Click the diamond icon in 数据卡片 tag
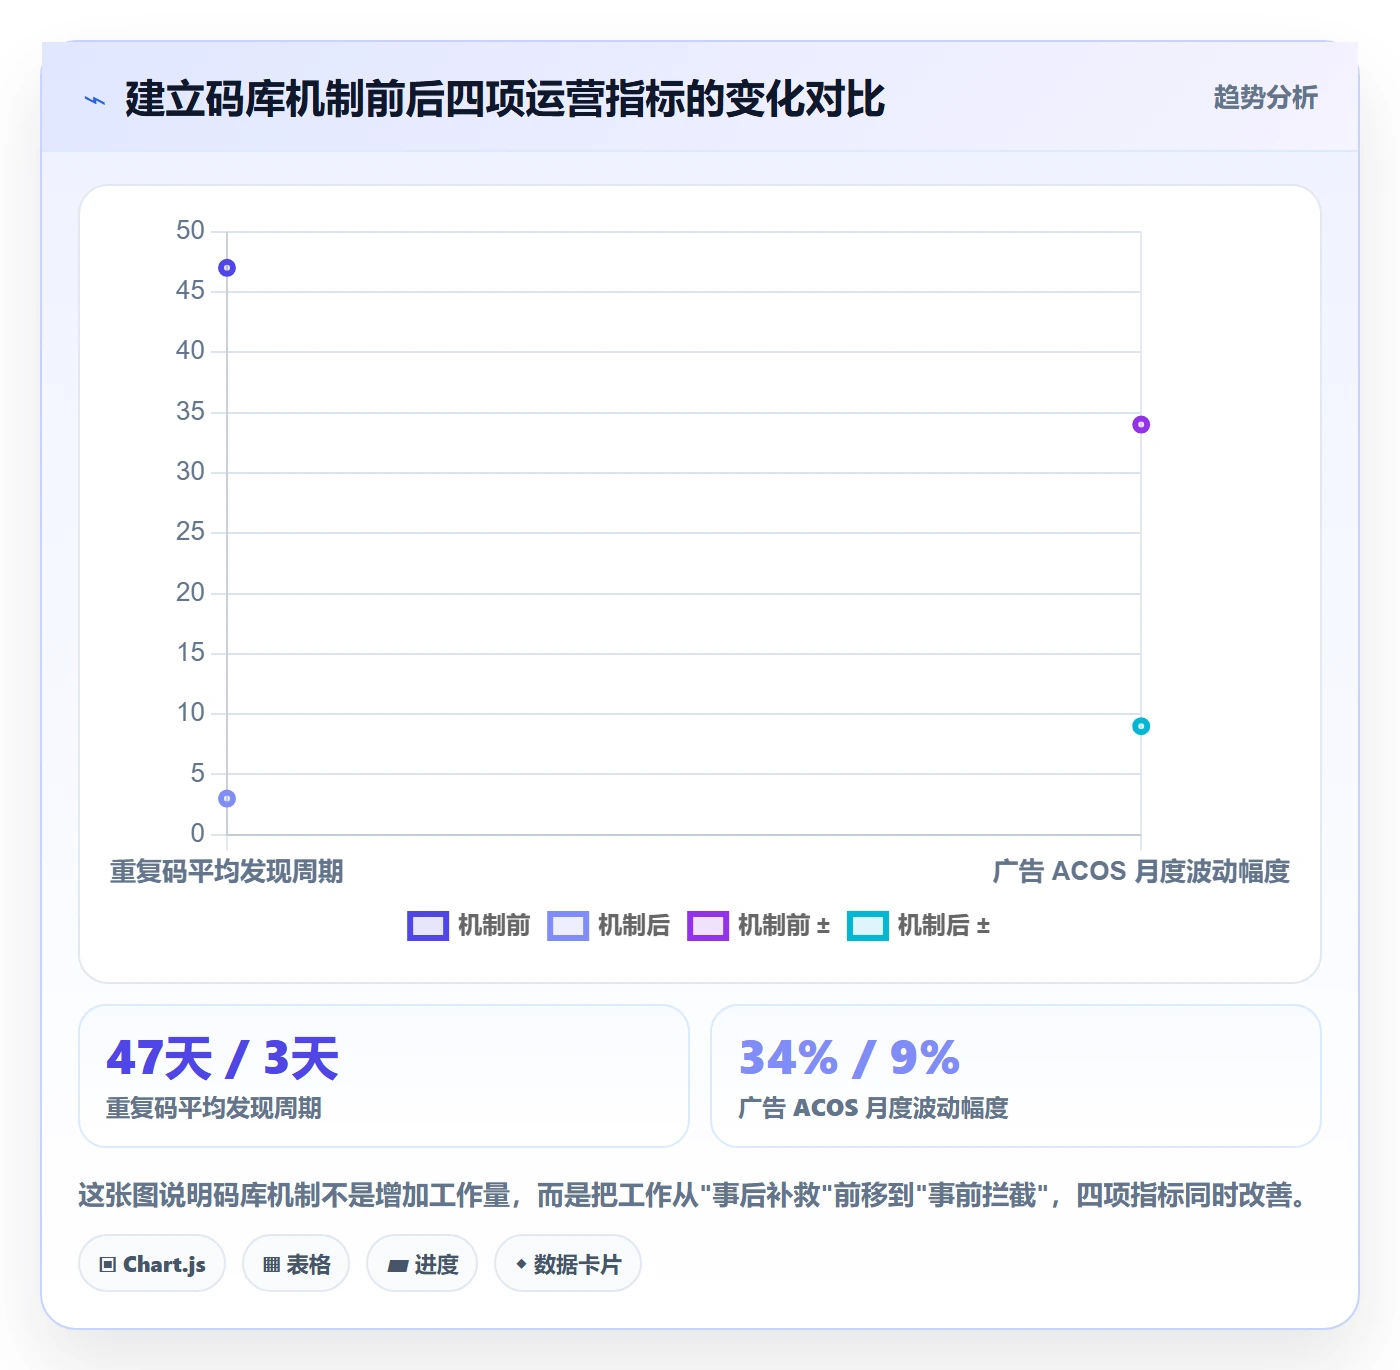 [521, 1264]
